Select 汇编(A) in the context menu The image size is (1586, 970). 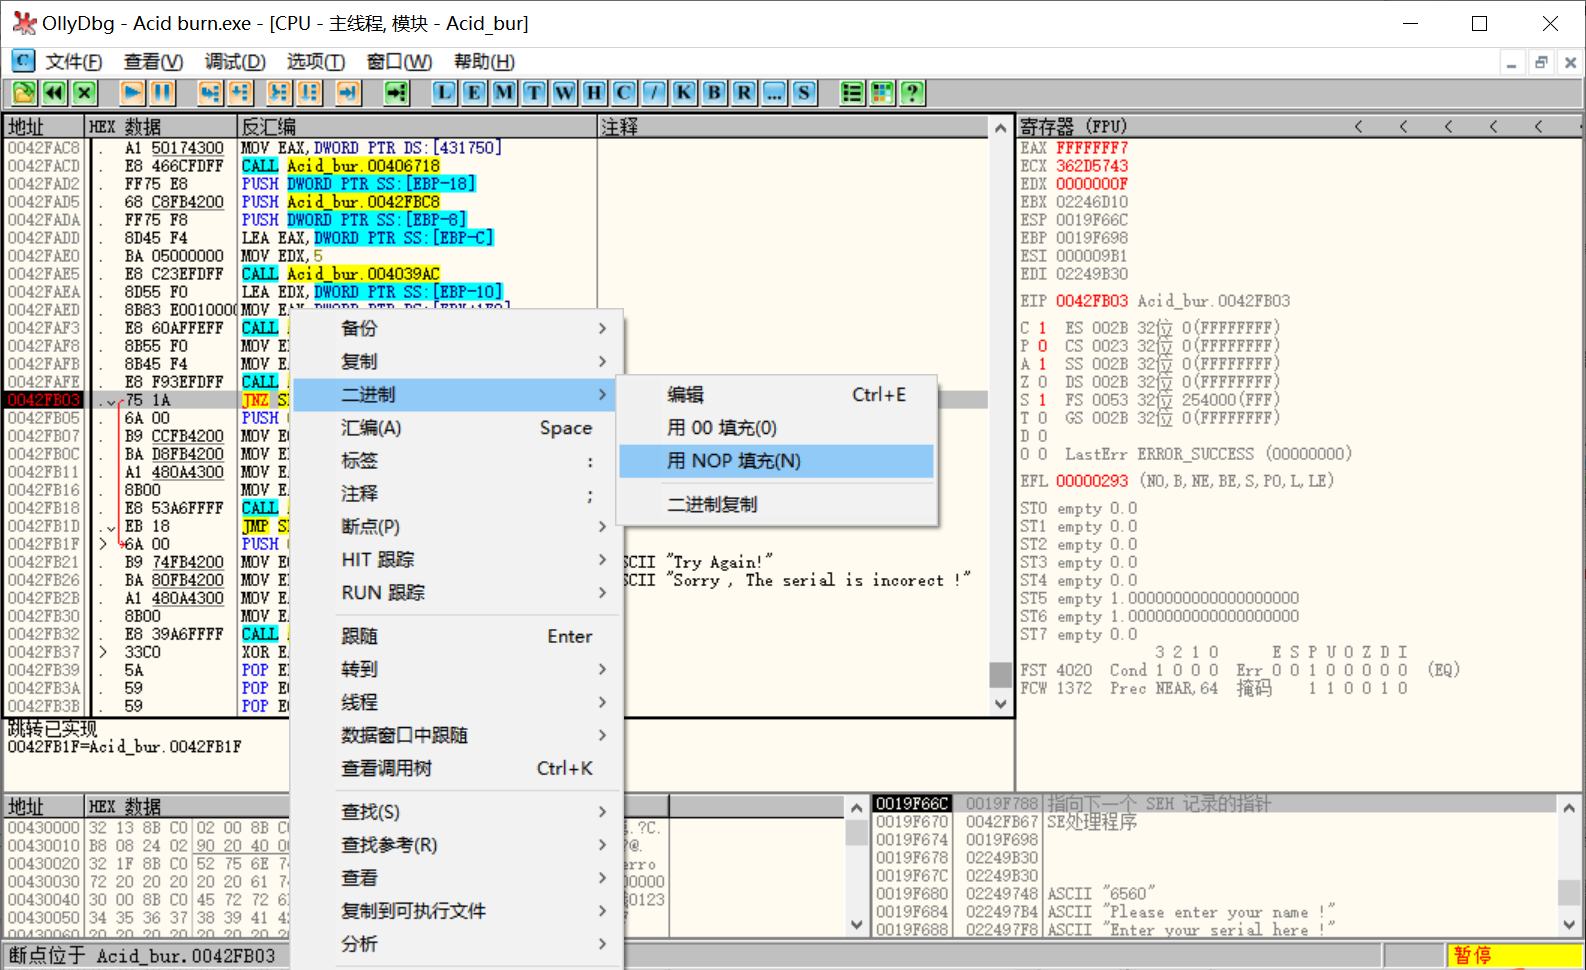coord(456,428)
